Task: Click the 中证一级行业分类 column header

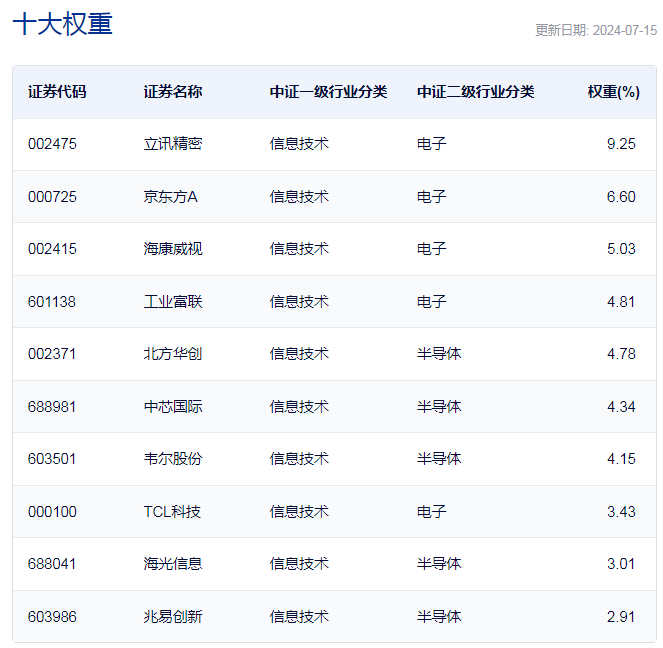Action: 329,92
